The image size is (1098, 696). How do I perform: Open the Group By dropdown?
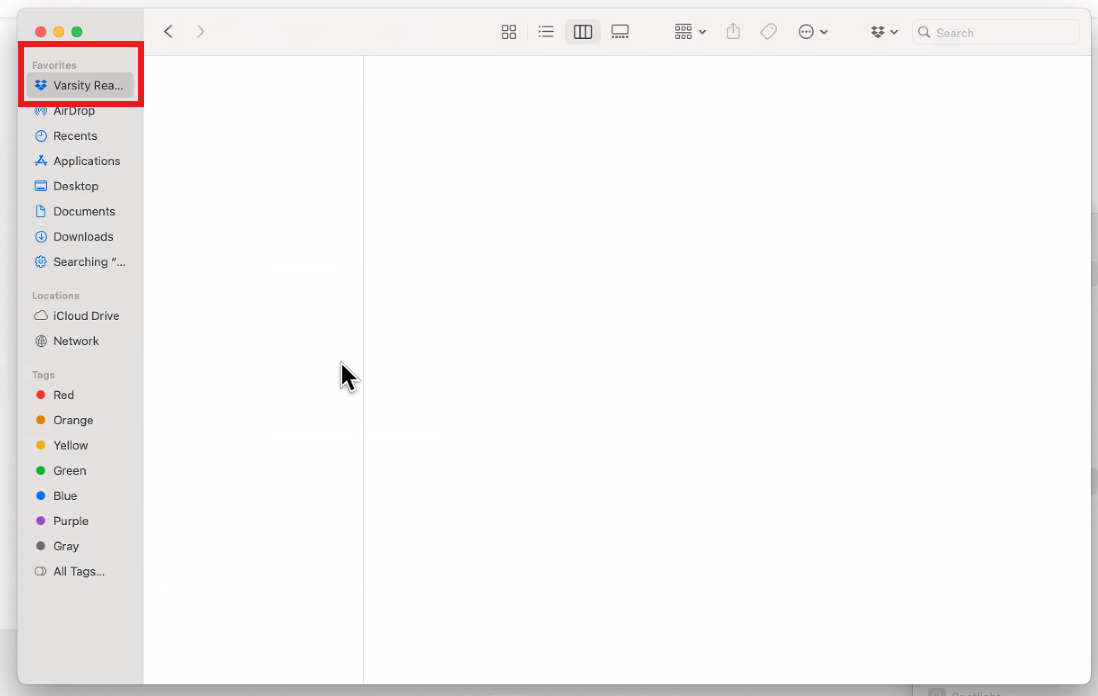click(x=690, y=32)
